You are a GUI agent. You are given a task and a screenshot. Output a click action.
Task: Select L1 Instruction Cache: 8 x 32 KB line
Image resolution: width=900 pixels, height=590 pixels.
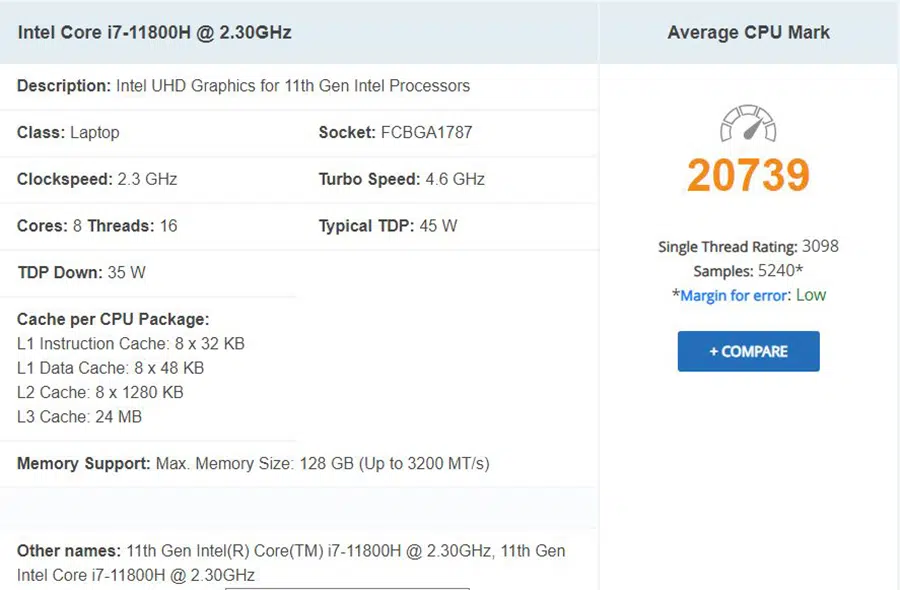tap(131, 343)
